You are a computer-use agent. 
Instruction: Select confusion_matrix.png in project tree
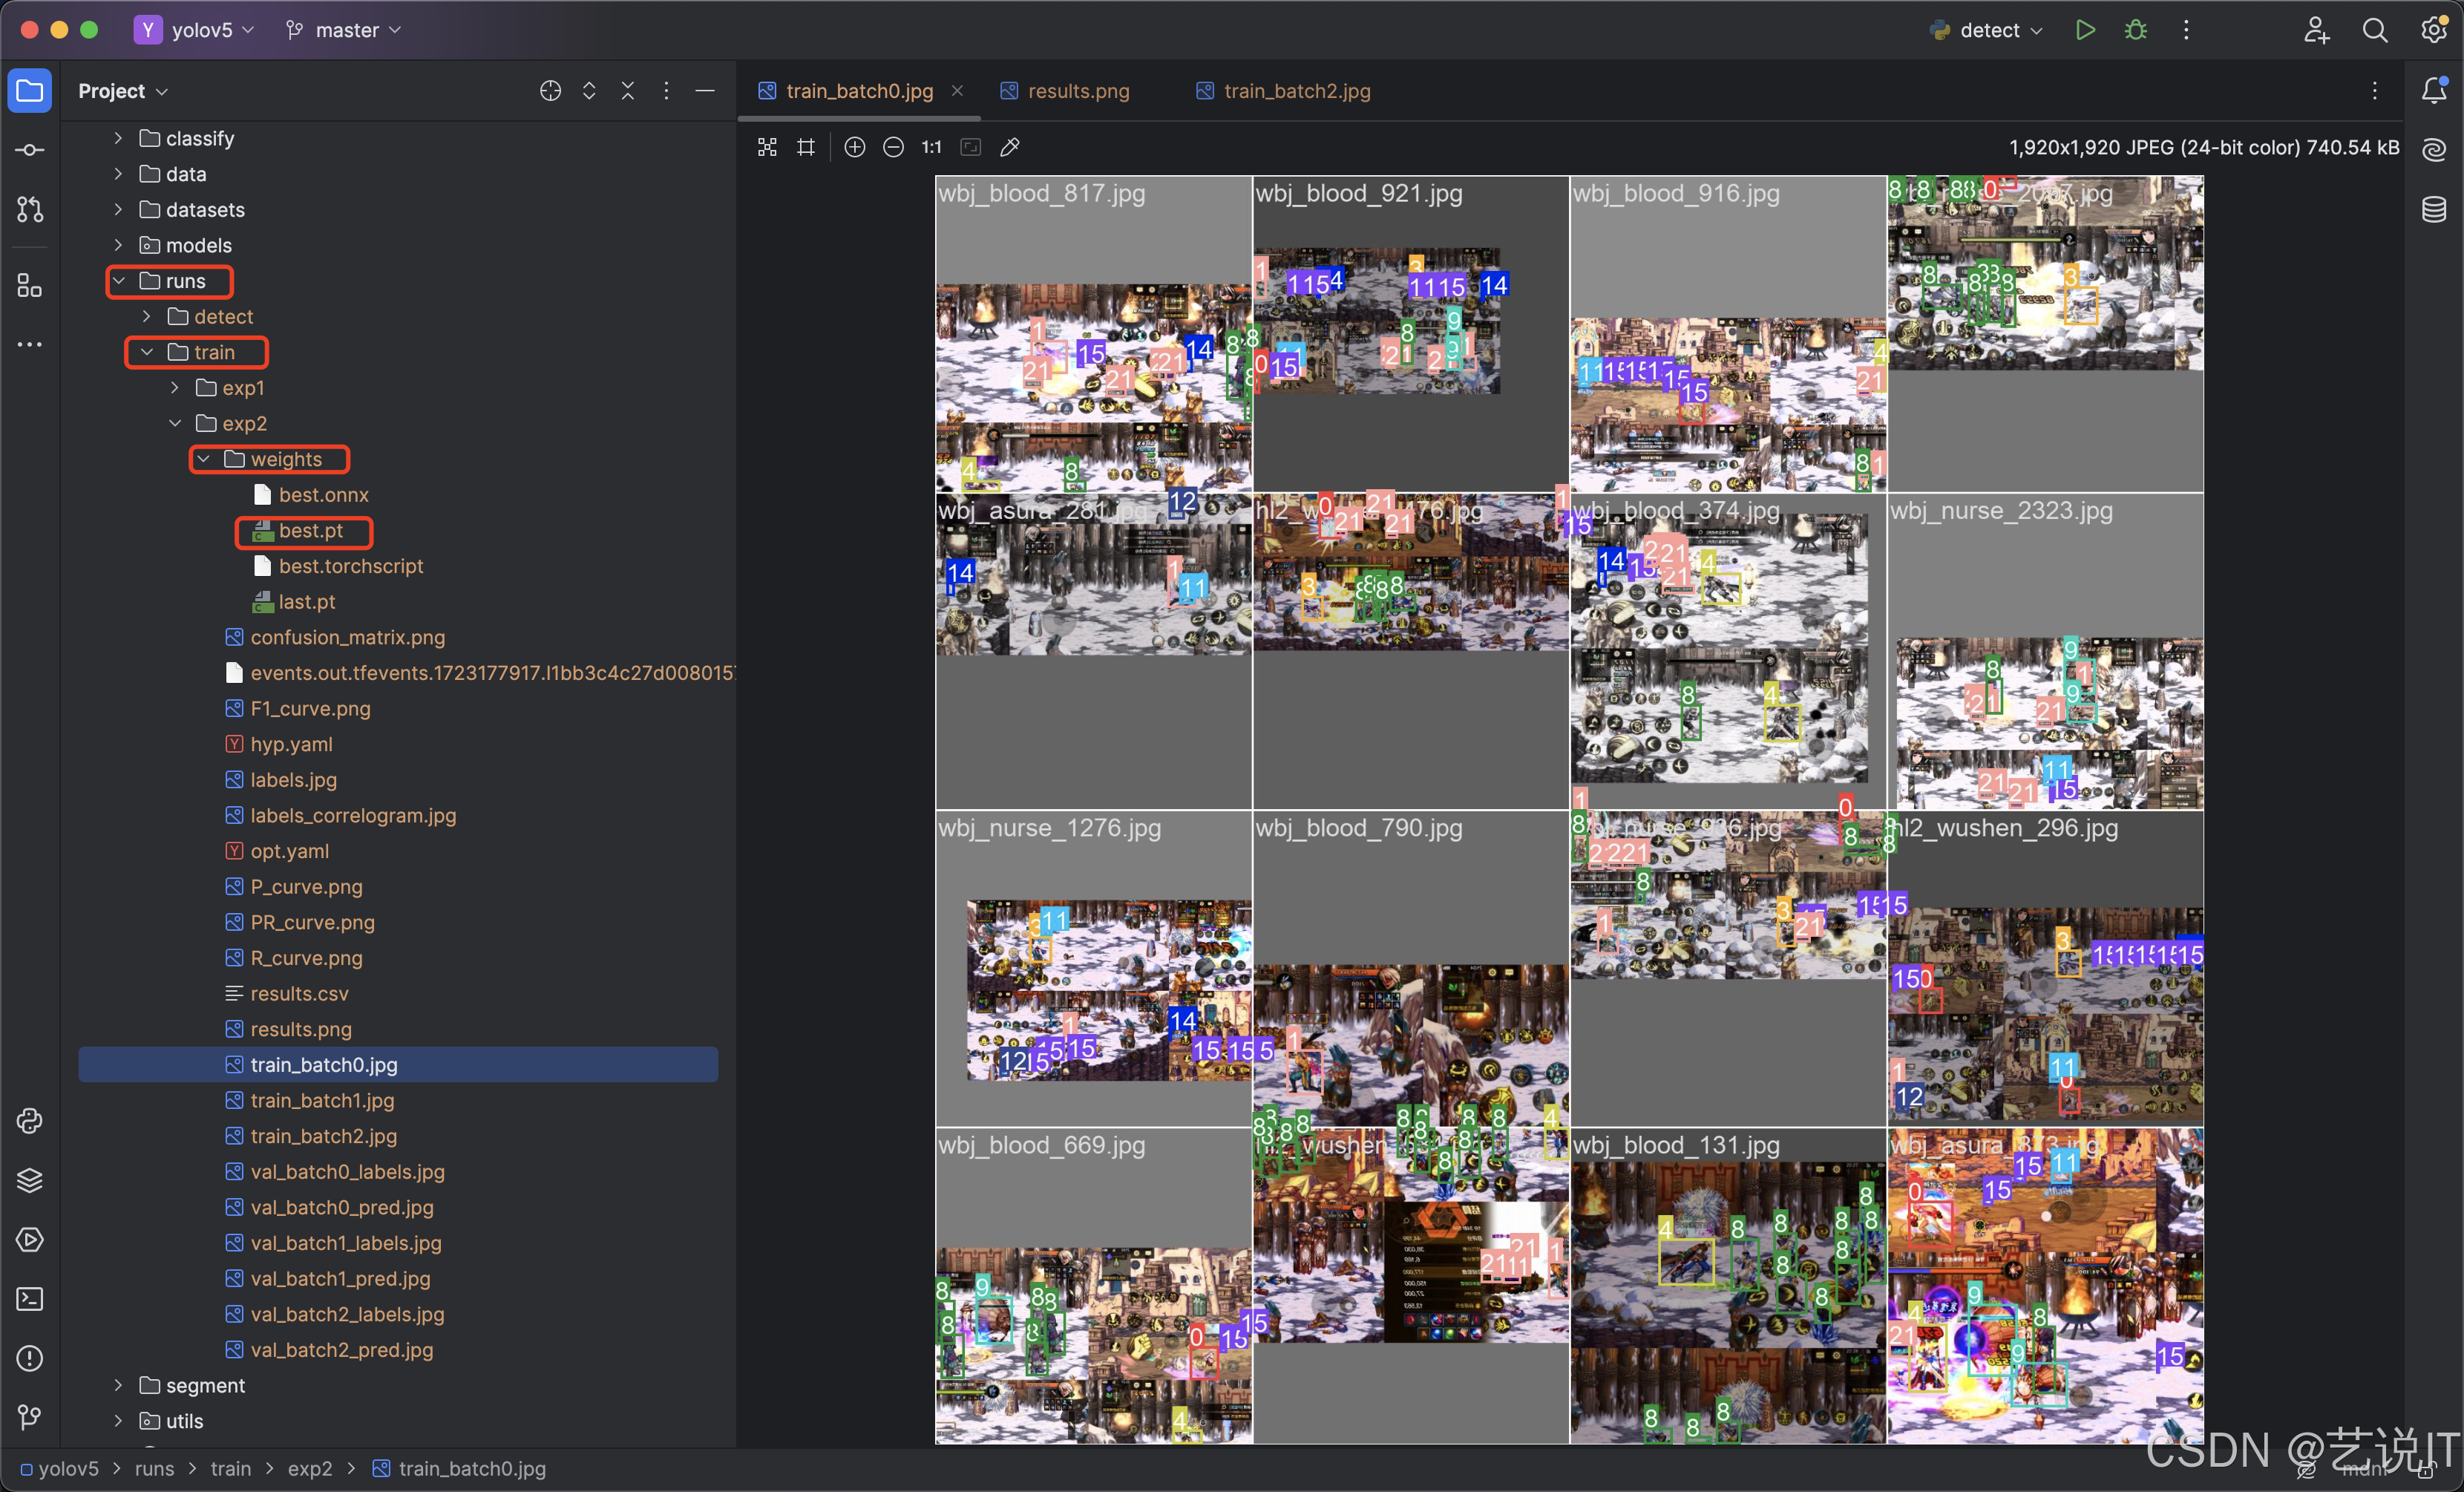[347, 637]
